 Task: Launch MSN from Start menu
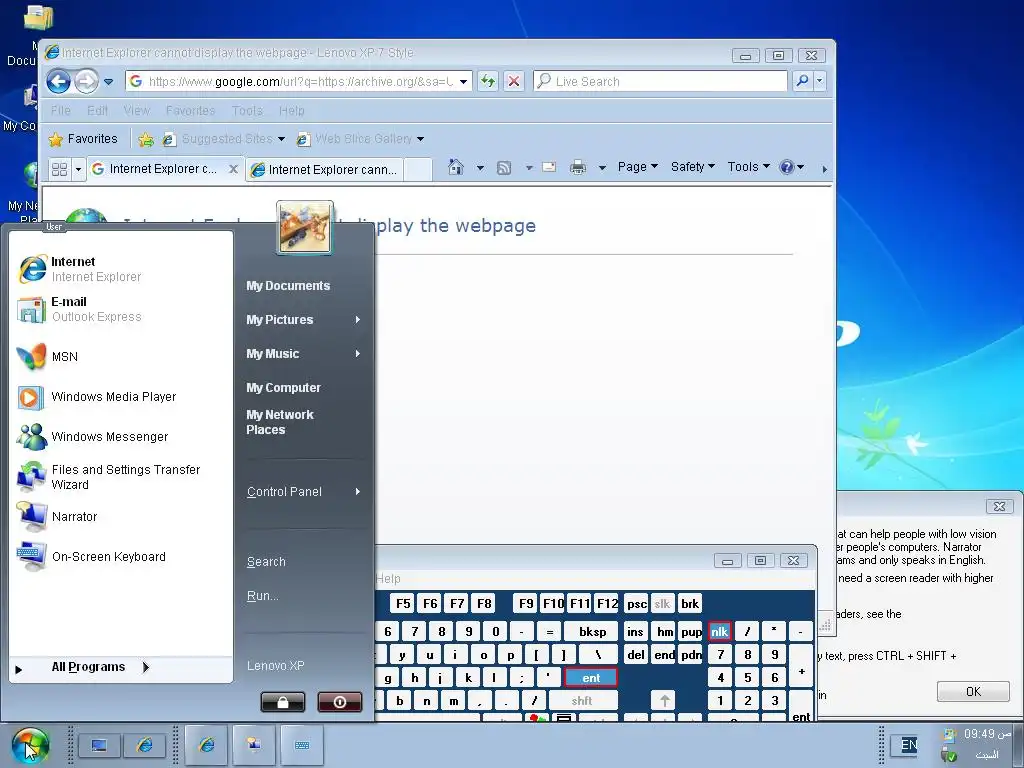point(121,357)
